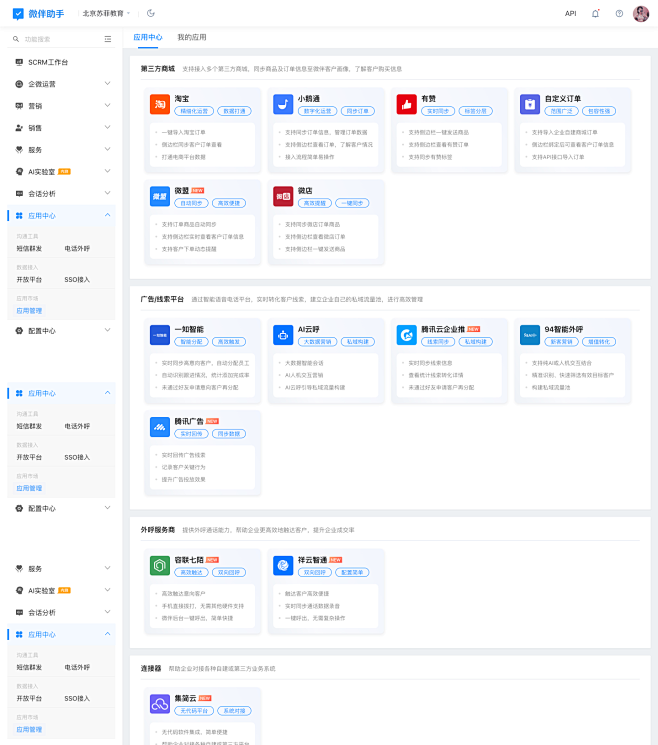
Task: Open the help question-mark icon
Action: point(619,13)
